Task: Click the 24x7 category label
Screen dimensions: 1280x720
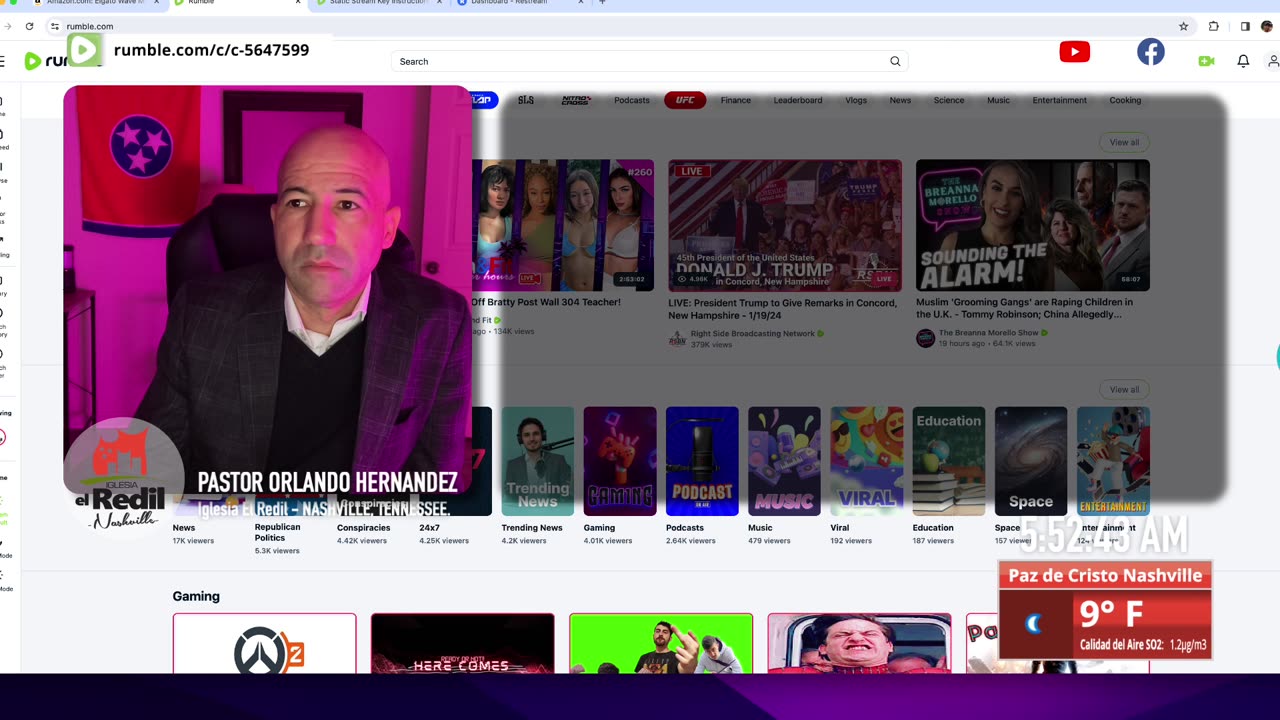Action: [x=430, y=528]
